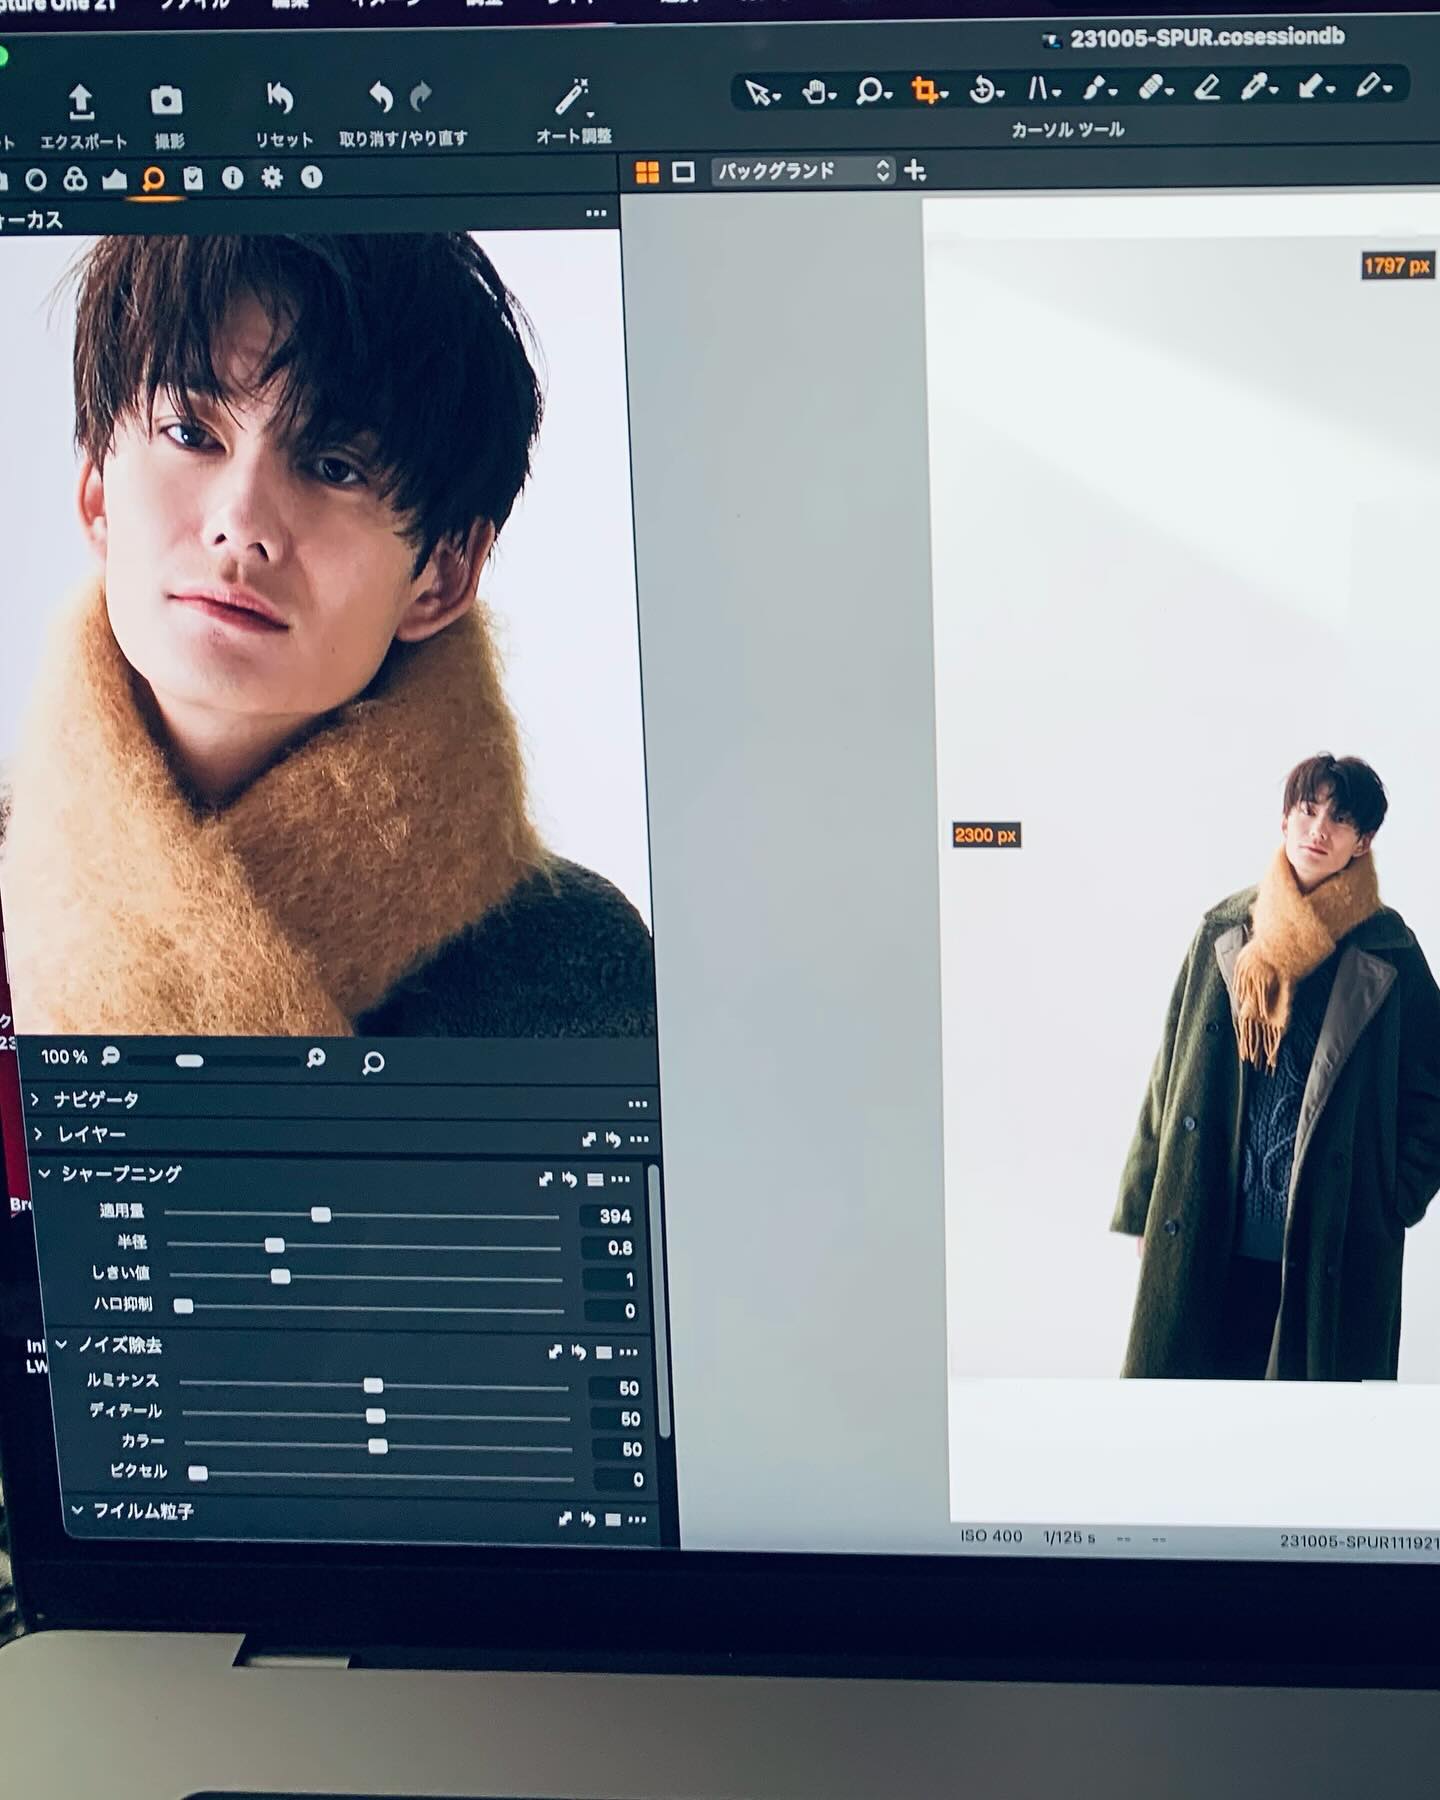Image resolution: width=1440 pixels, height=1800 pixels.
Task: Click the zoom-out magnifier under Focus preview
Action: point(111,1056)
